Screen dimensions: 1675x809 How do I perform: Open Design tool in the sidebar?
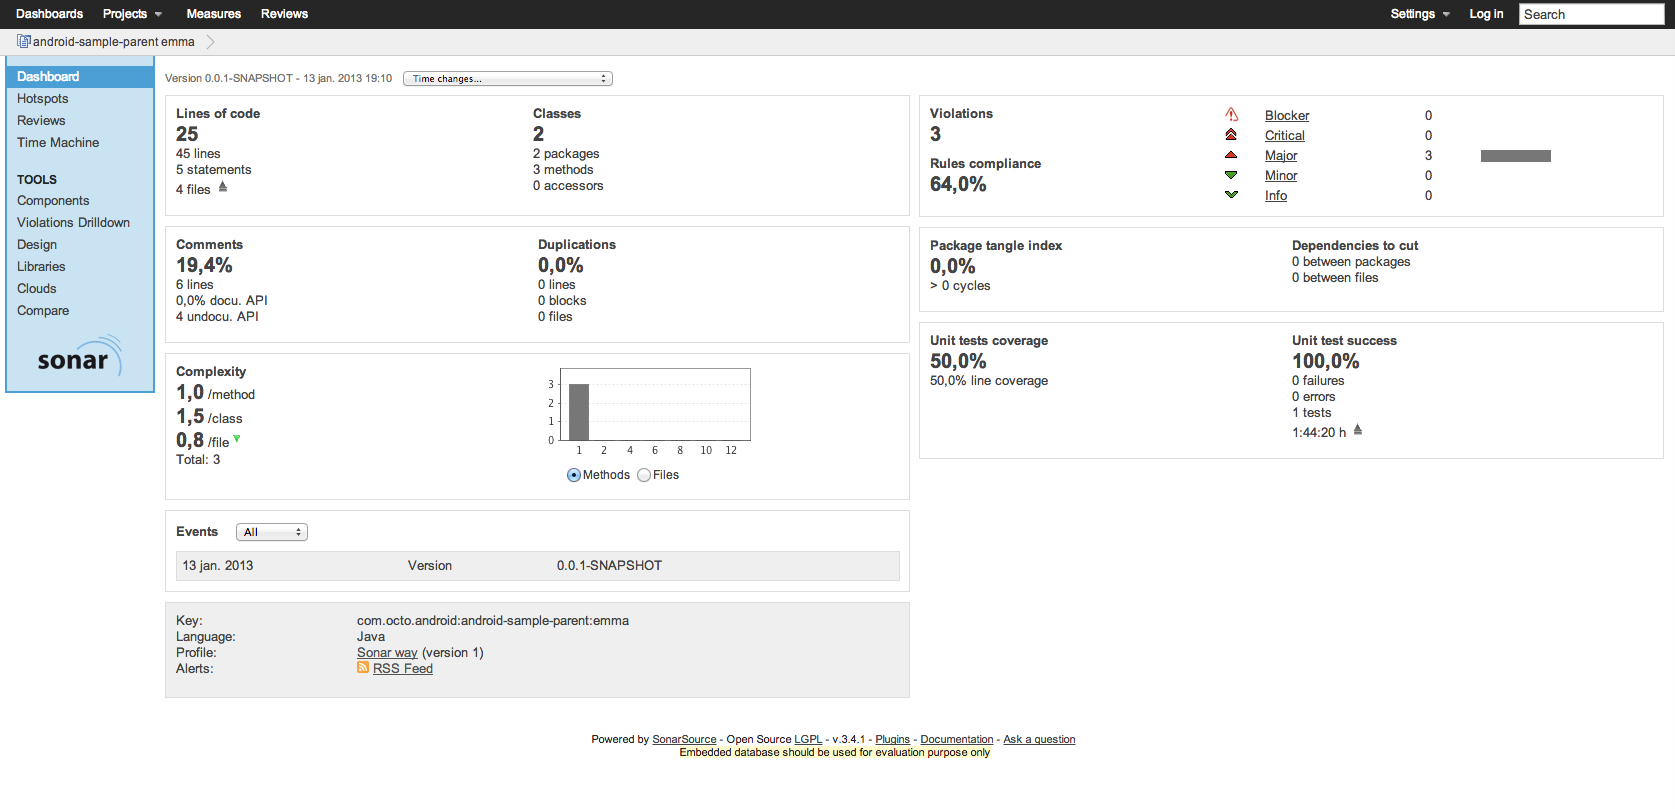click(37, 245)
